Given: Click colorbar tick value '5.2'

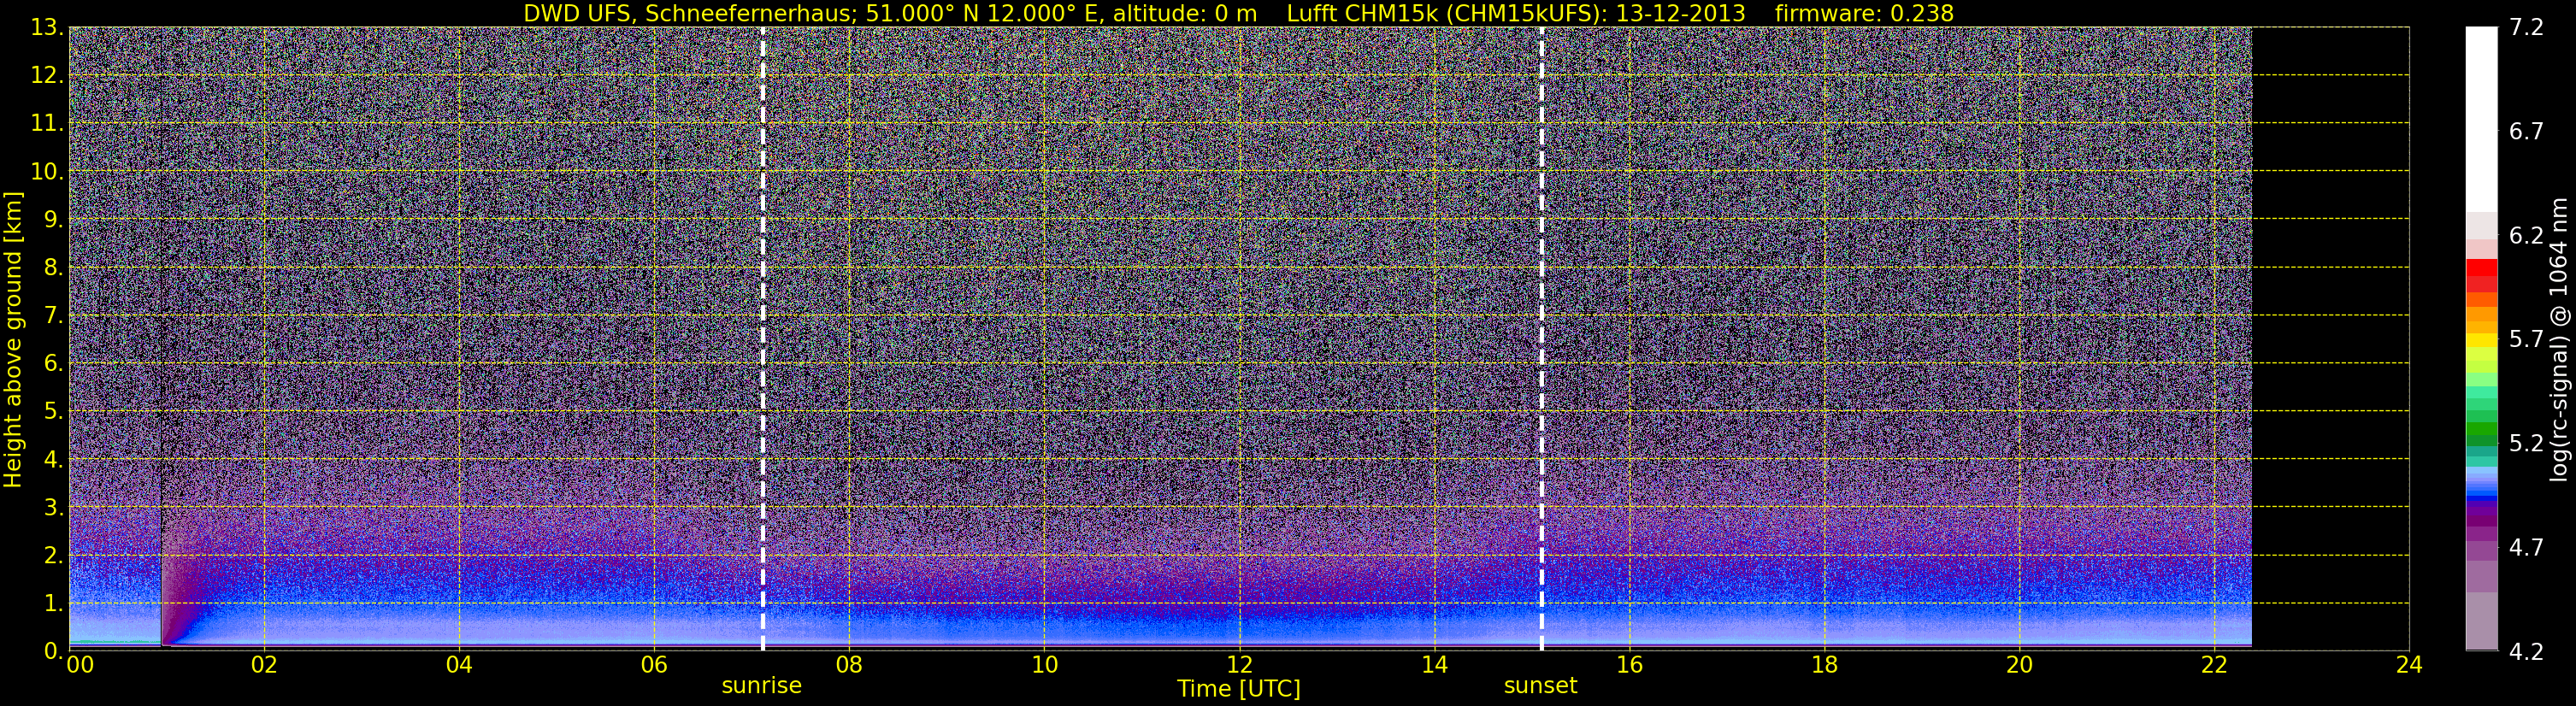Looking at the screenshot, I should click(2526, 443).
